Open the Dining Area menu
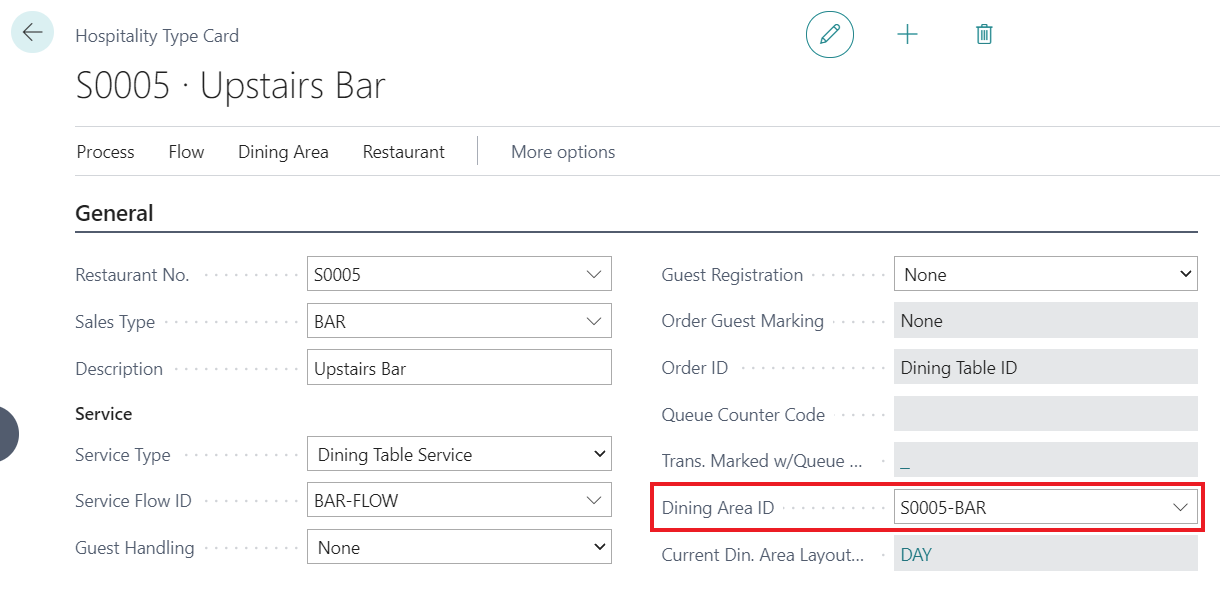This screenshot has width=1220, height=609. point(283,152)
